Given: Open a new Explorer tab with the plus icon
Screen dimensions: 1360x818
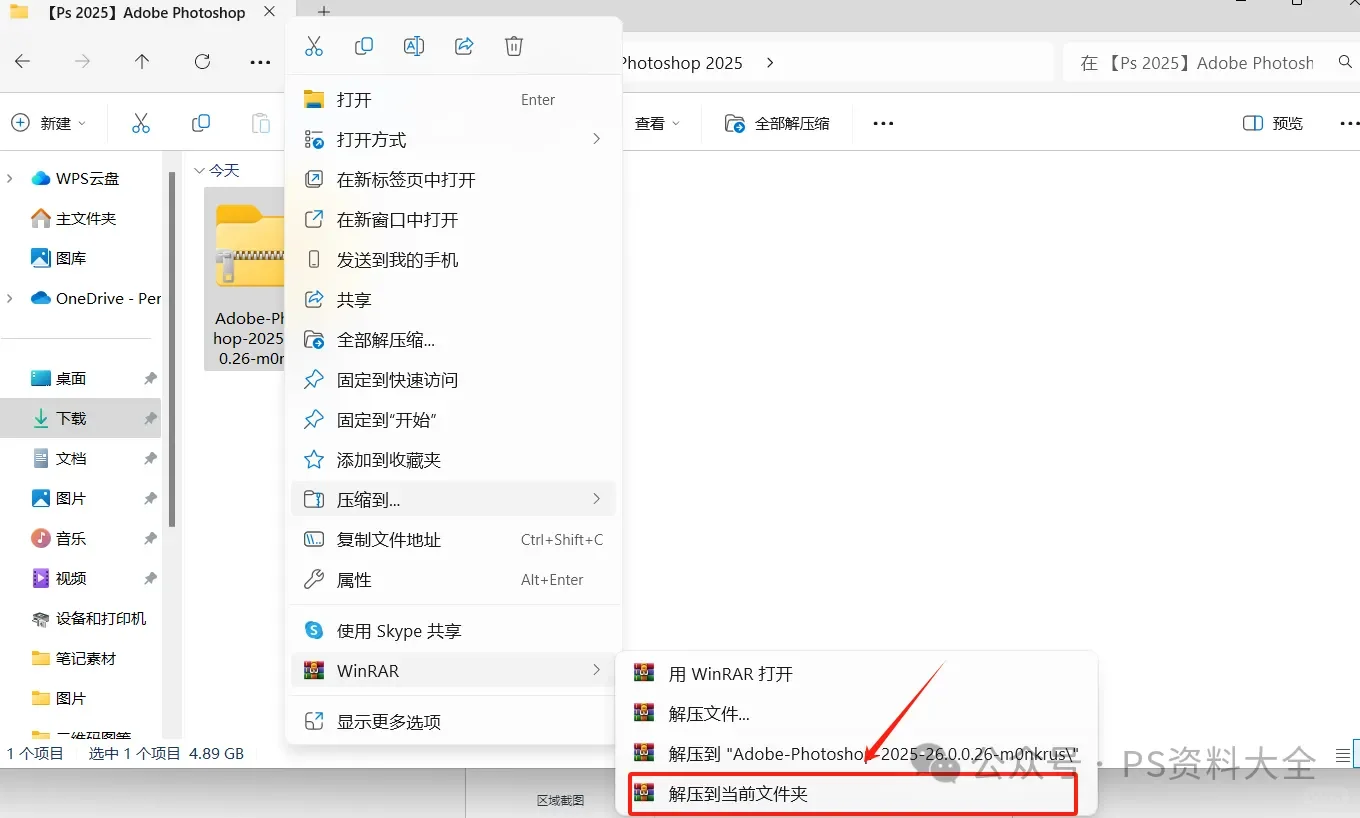Looking at the screenshot, I should [x=322, y=12].
